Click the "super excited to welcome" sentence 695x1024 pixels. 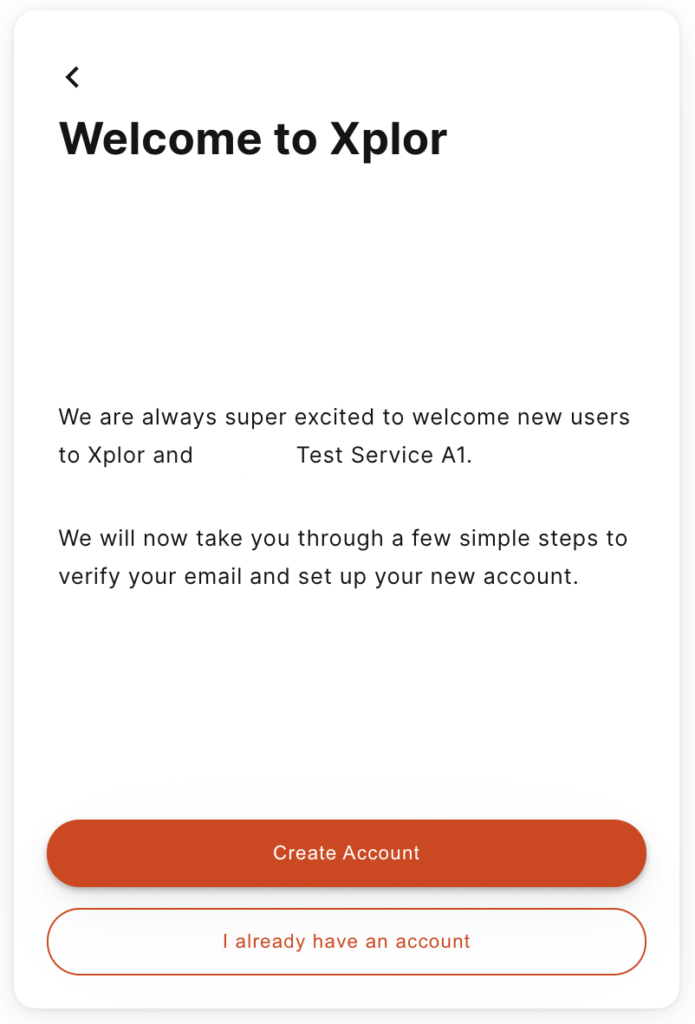(x=344, y=436)
